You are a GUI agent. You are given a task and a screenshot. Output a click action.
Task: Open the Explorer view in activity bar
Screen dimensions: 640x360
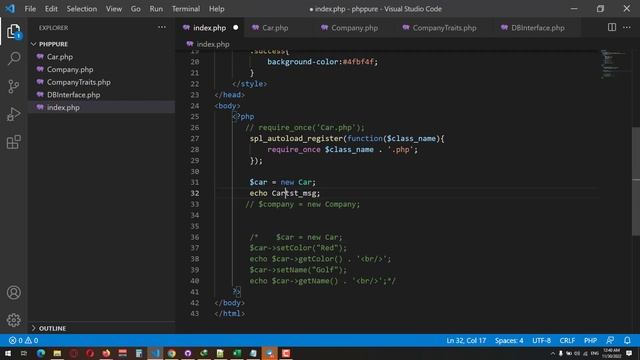pos(13,32)
